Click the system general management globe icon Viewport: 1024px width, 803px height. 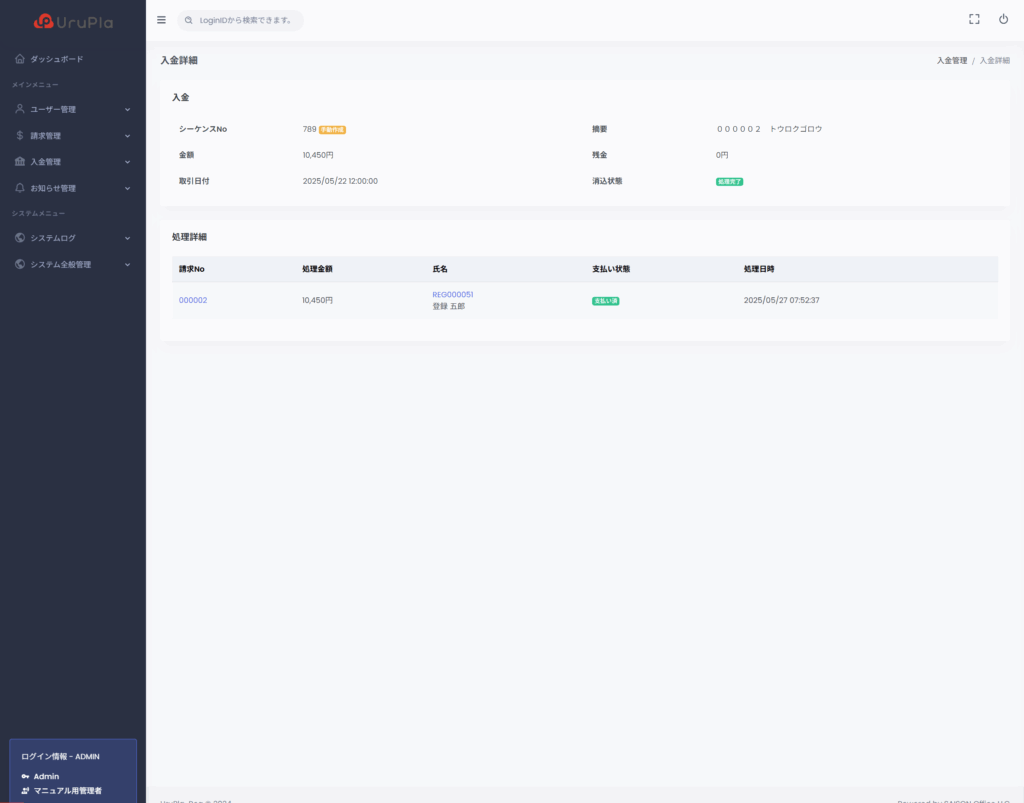(20, 264)
